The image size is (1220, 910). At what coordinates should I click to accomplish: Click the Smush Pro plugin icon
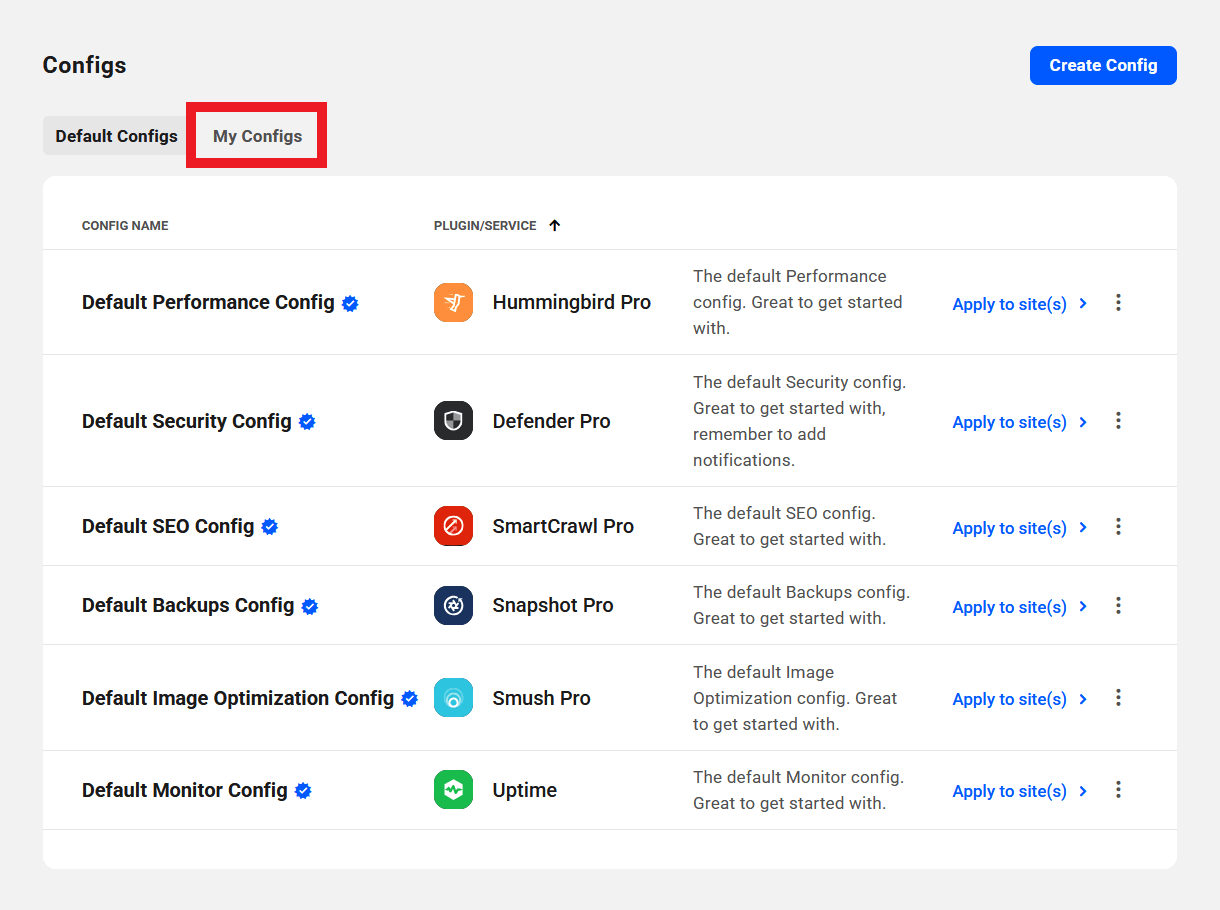click(x=453, y=698)
